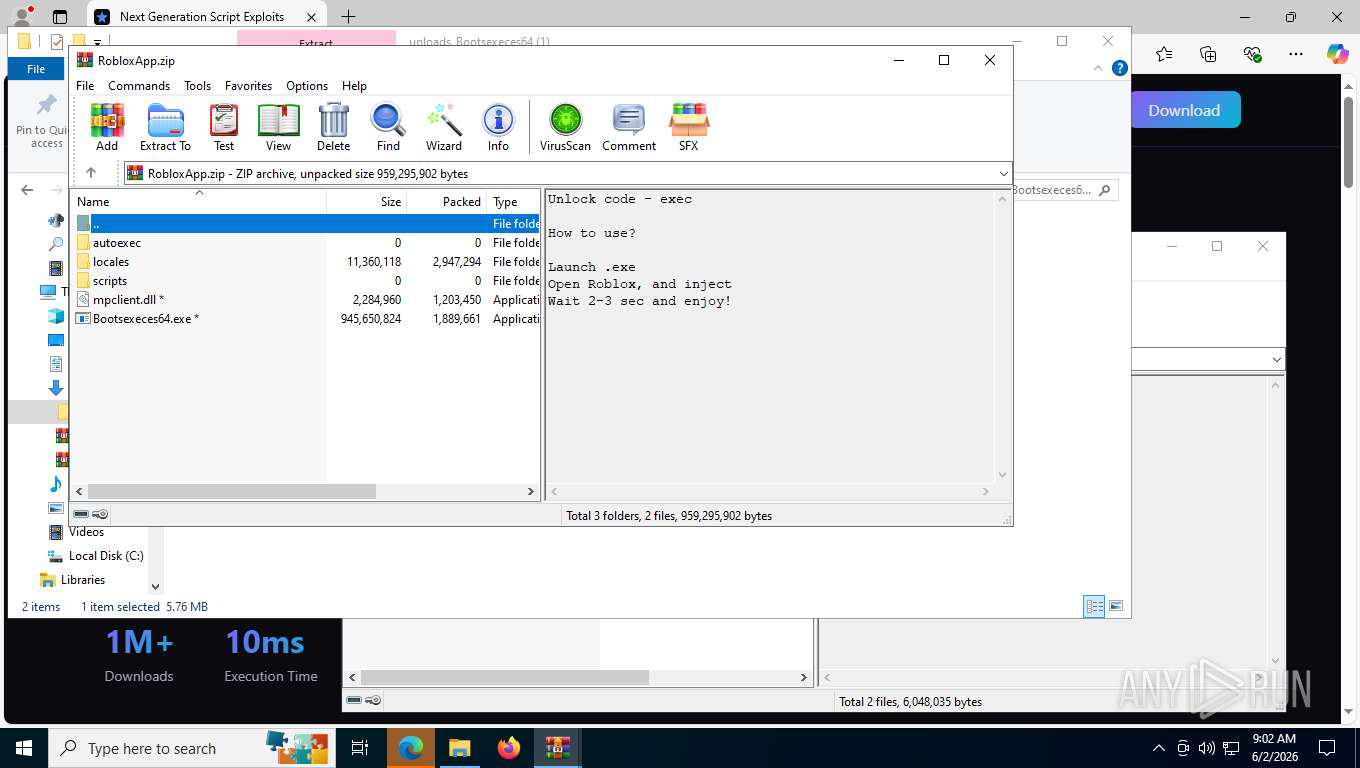Sort file list by Packed column header
This screenshot has height=768, width=1360.
(446, 201)
